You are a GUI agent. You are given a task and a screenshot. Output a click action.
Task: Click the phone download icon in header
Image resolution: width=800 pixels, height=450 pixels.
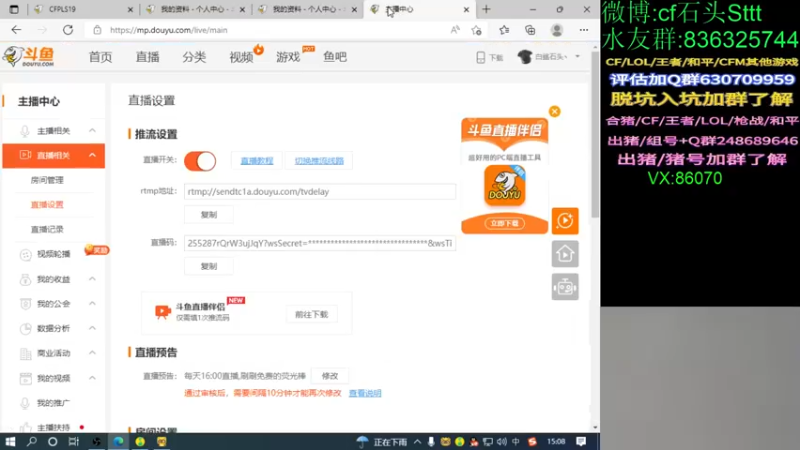click(x=481, y=57)
